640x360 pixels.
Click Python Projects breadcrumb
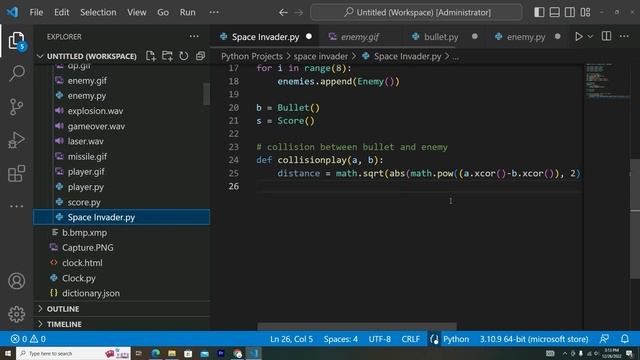coord(251,56)
